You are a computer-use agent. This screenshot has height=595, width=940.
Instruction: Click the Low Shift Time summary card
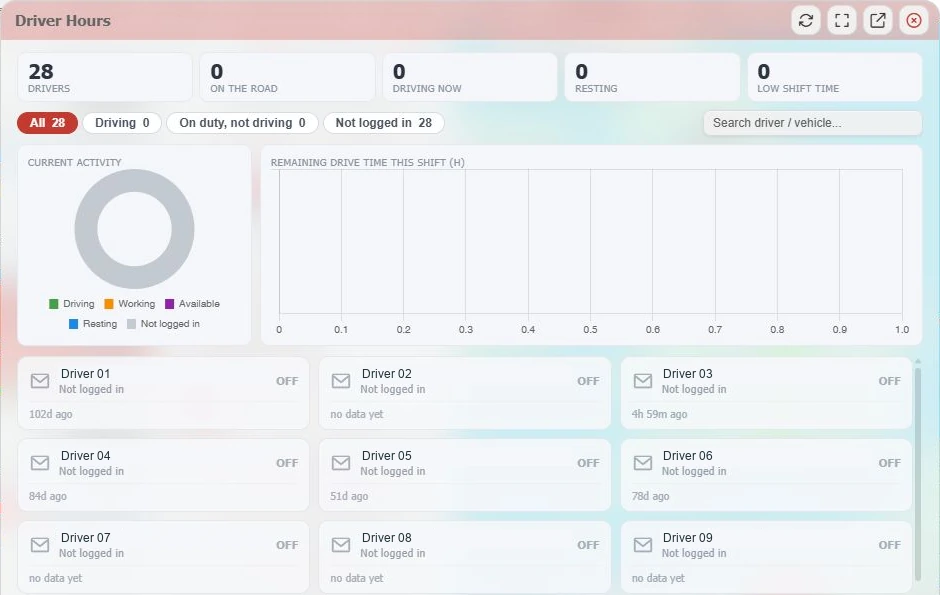pyautogui.click(x=834, y=77)
